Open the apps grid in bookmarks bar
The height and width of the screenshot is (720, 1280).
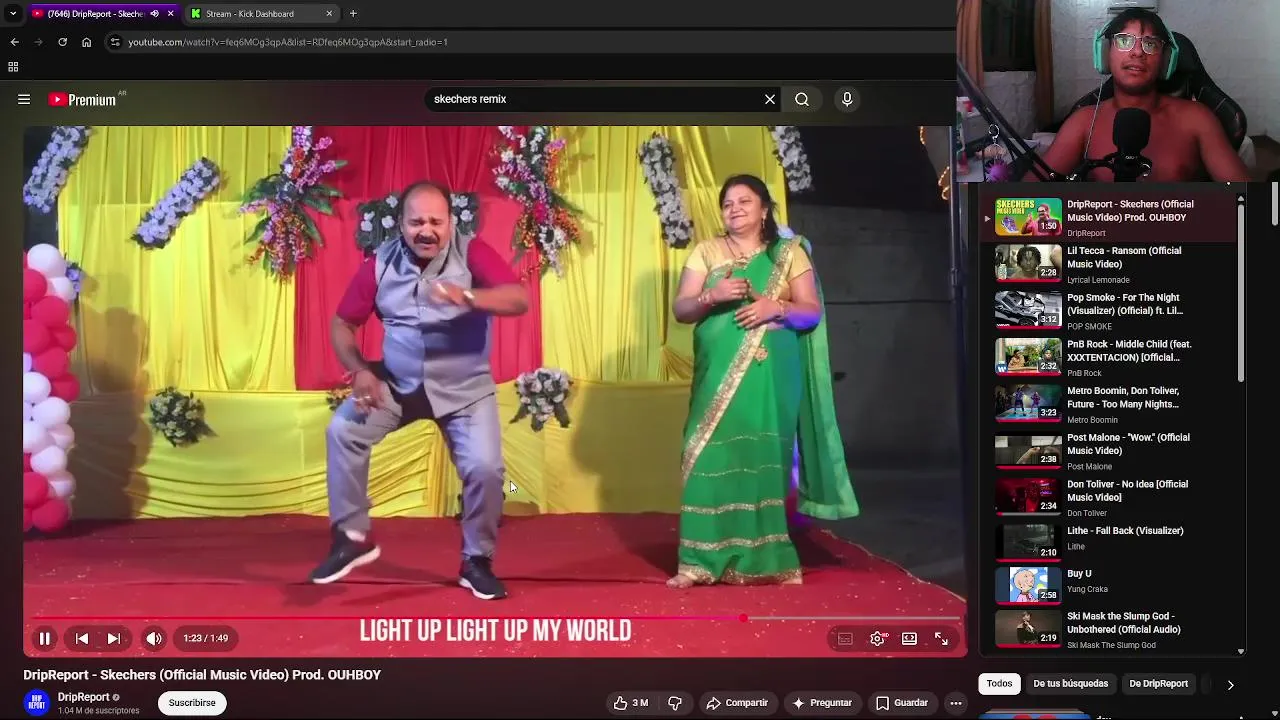13,67
